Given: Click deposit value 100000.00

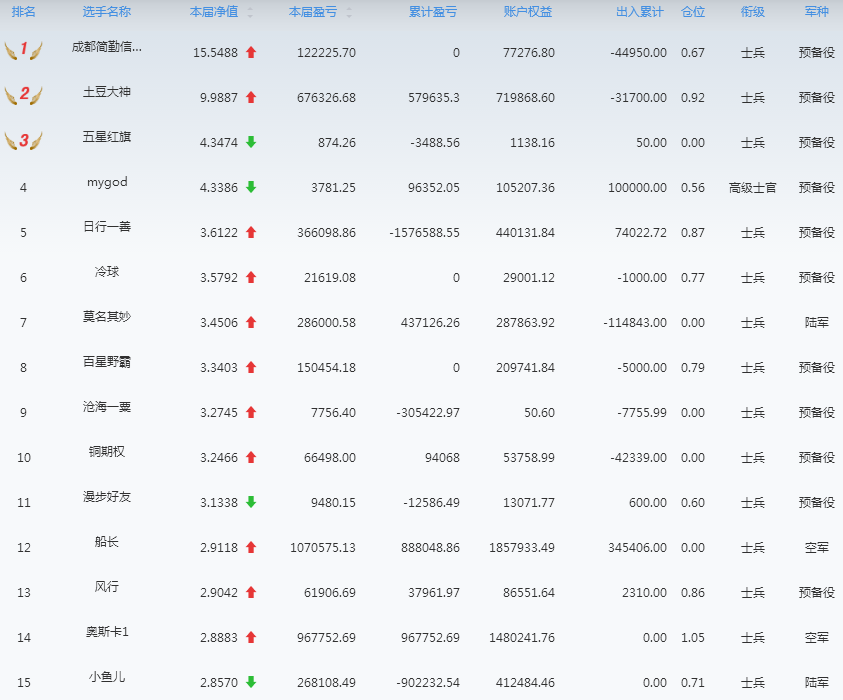Looking at the screenshot, I should 637,188.
